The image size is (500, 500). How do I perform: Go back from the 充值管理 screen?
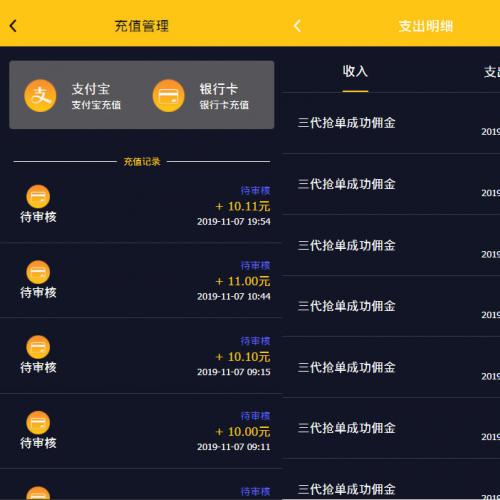click(x=13, y=26)
